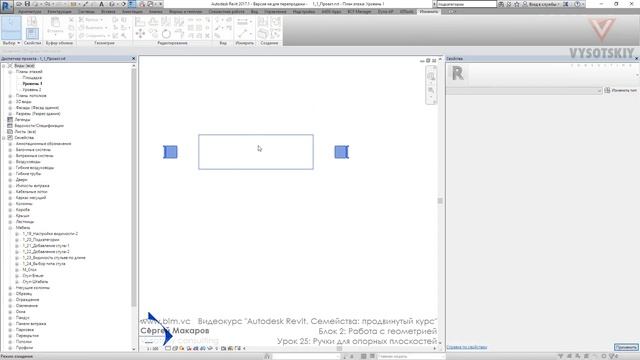This screenshot has width=640, height=360.
Task: Select 'Несущие колонны' category in browser
Action: click(33, 288)
